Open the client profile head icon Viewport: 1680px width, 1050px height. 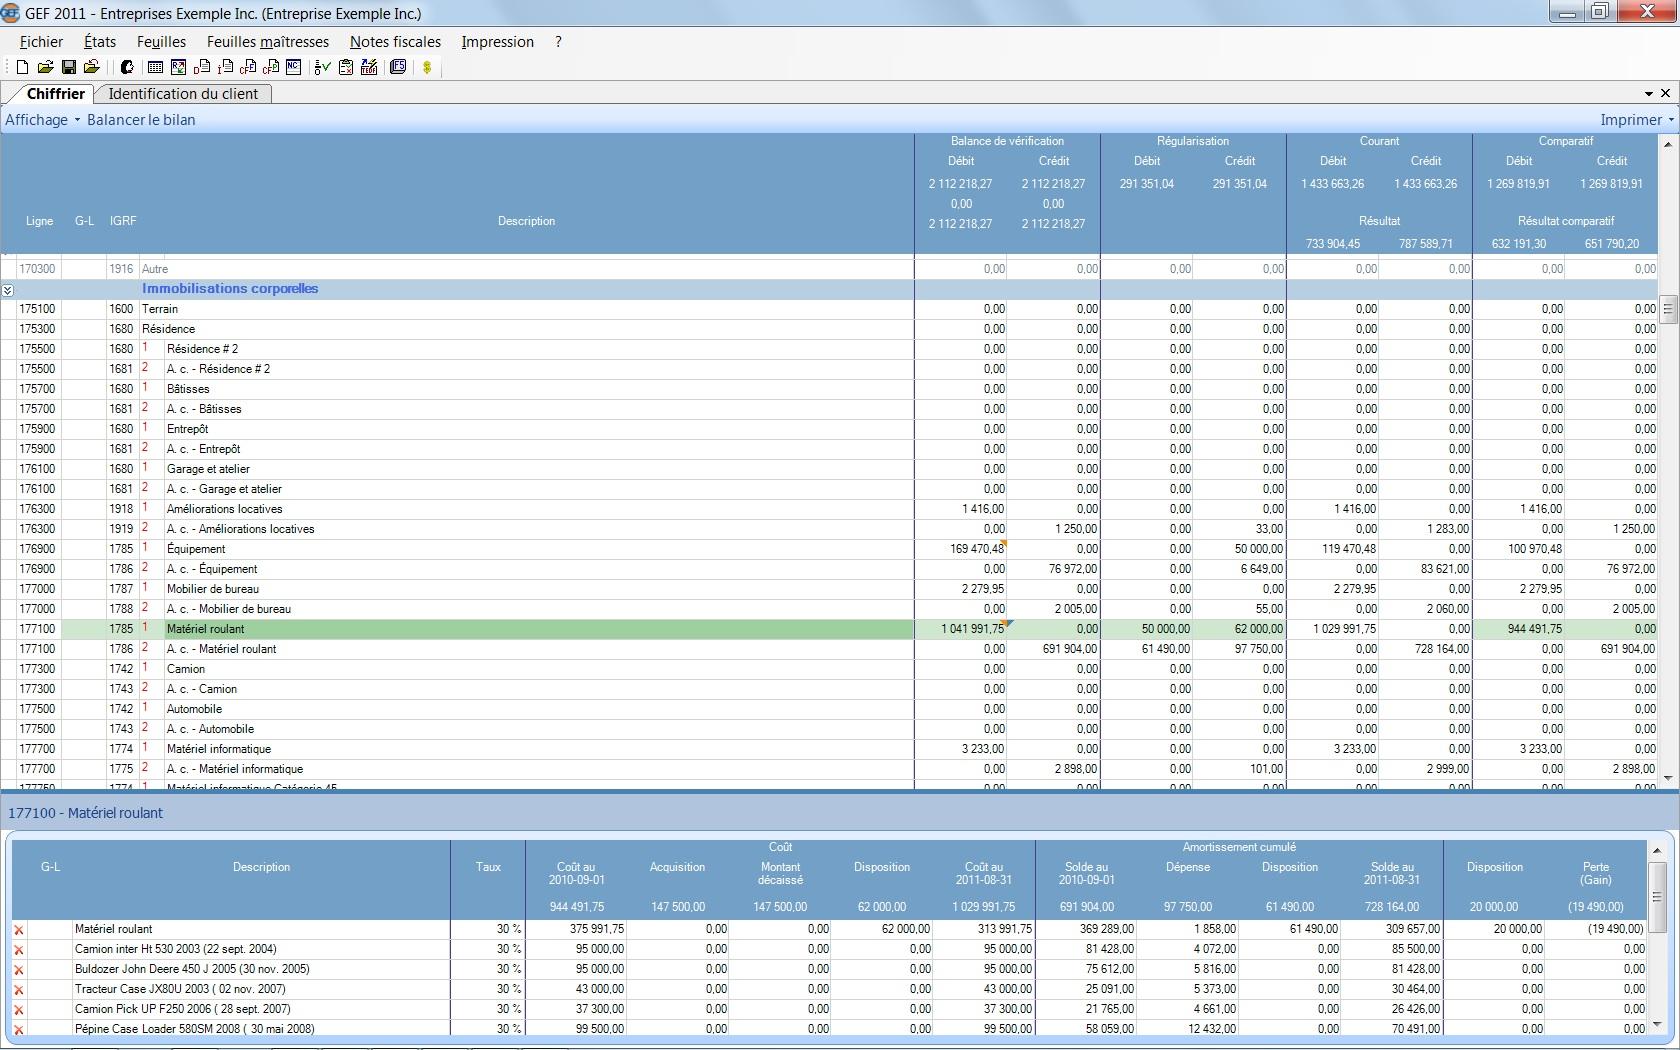tap(127, 67)
